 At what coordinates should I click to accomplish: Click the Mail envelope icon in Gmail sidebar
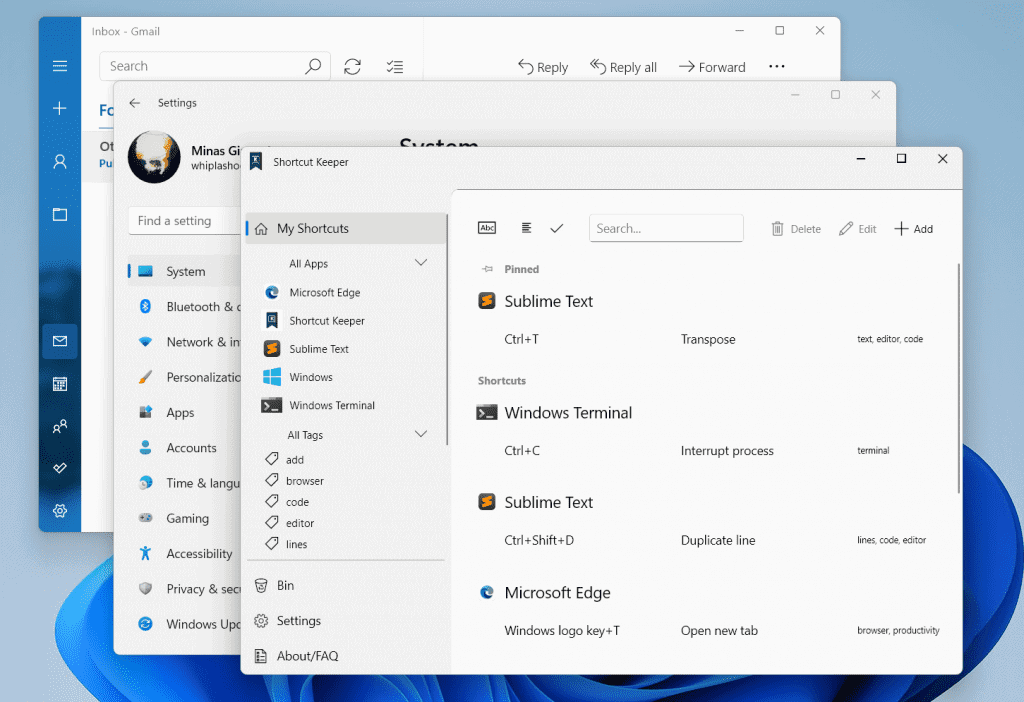[59, 341]
